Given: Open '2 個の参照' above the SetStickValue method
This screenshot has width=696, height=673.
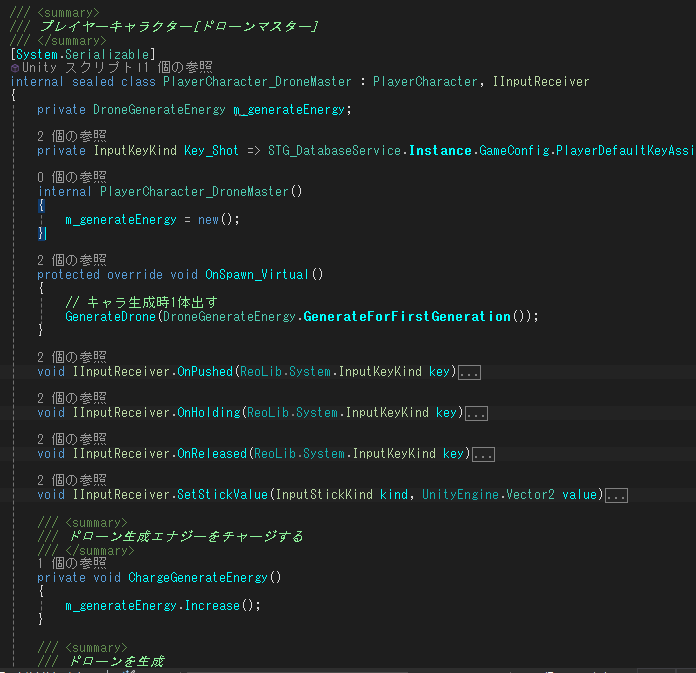Looking at the screenshot, I should coord(72,480).
